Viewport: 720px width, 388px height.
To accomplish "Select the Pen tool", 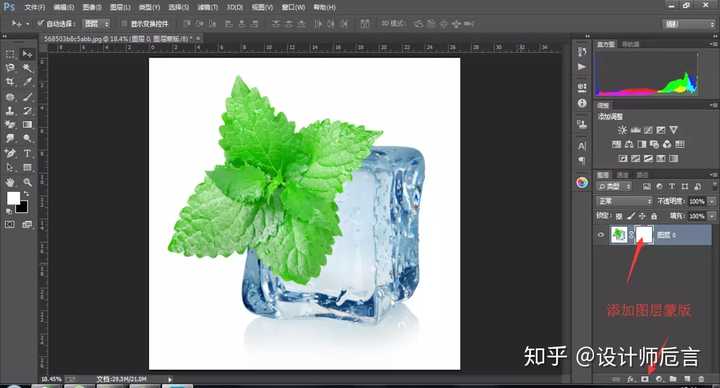I will pyautogui.click(x=10, y=153).
